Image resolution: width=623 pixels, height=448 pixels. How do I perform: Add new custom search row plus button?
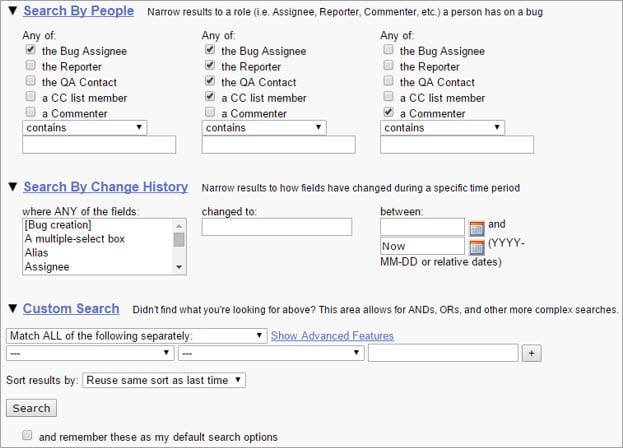point(532,353)
